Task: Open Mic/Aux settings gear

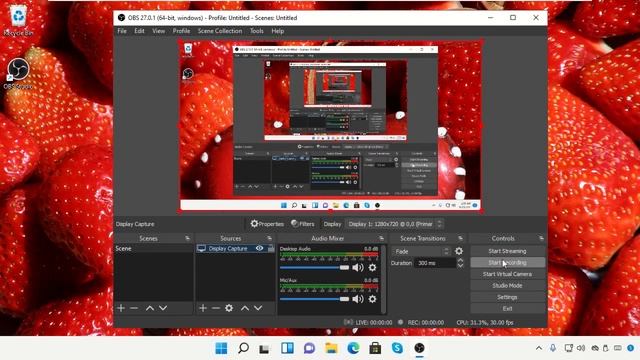Action: coord(372,299)
